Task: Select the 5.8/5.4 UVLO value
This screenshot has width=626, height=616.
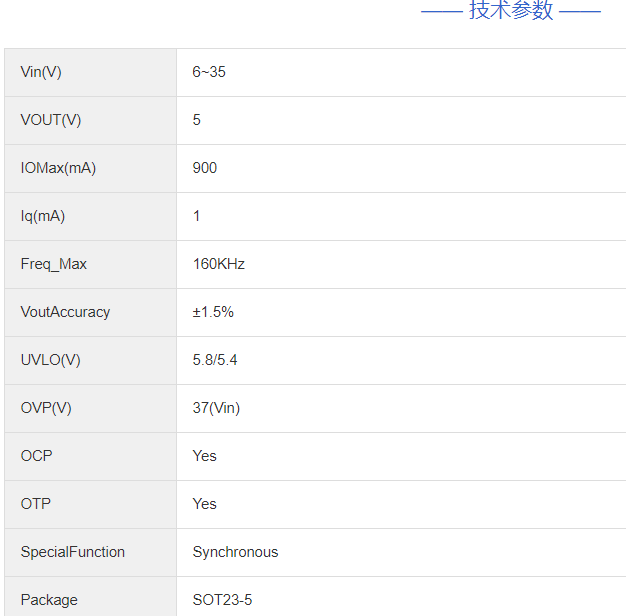Action: (x=215, y=360)
